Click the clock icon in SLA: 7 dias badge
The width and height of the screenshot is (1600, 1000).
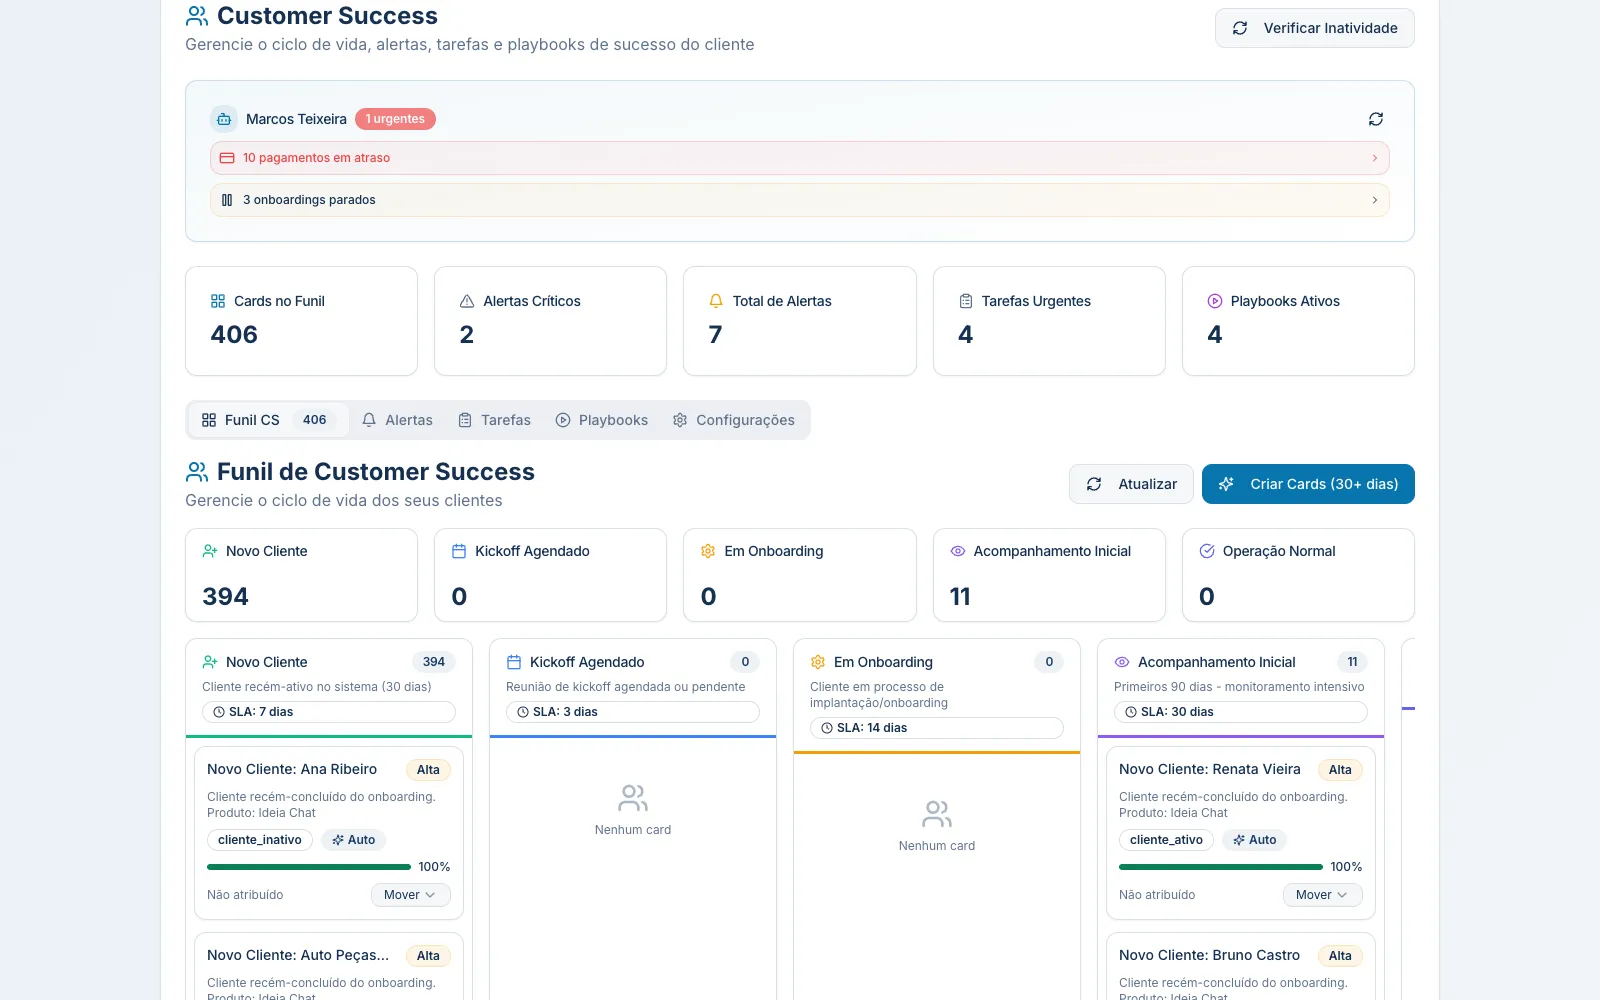click(x=219, y=712)
